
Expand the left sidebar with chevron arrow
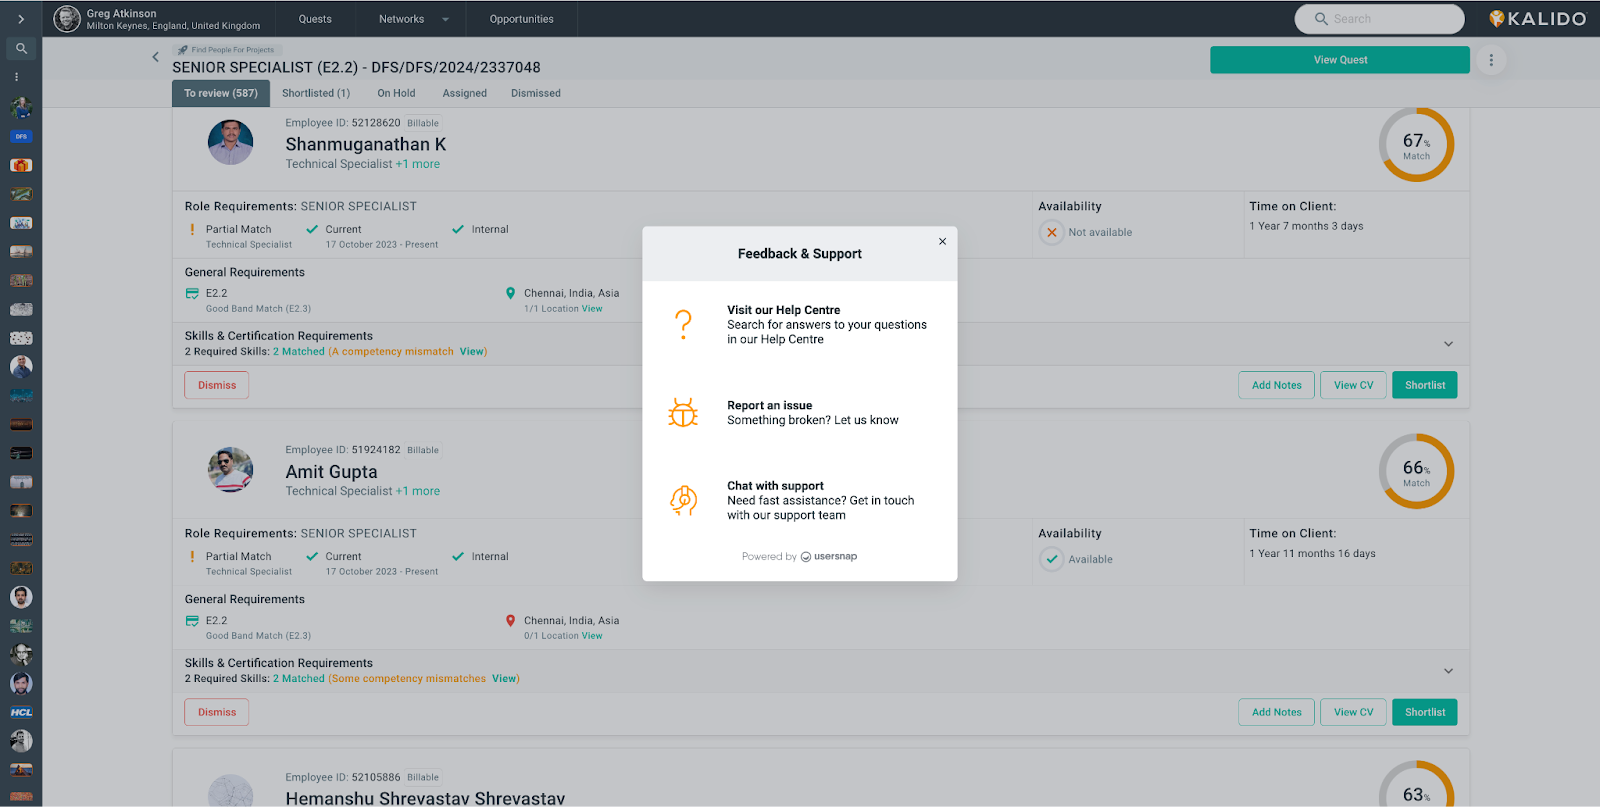pos(21,19)
